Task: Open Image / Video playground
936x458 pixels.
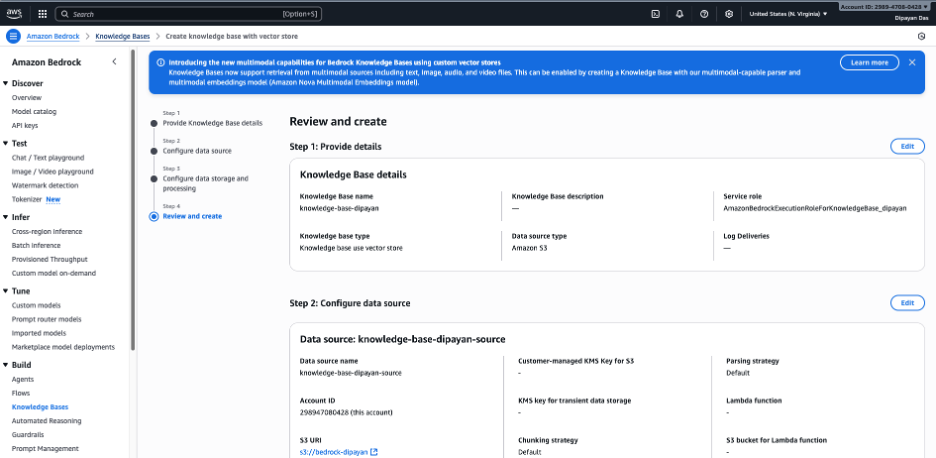Action: [53, 171]
